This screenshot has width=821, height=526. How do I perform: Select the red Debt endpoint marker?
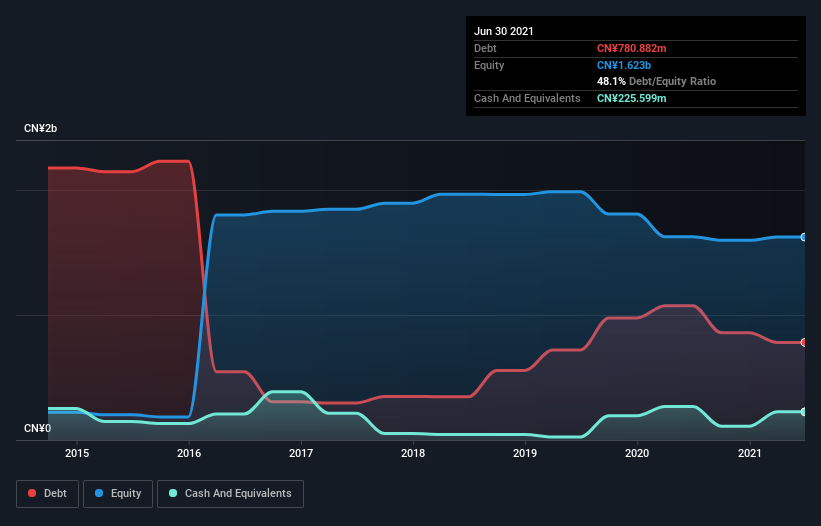[x=804, y=342]
